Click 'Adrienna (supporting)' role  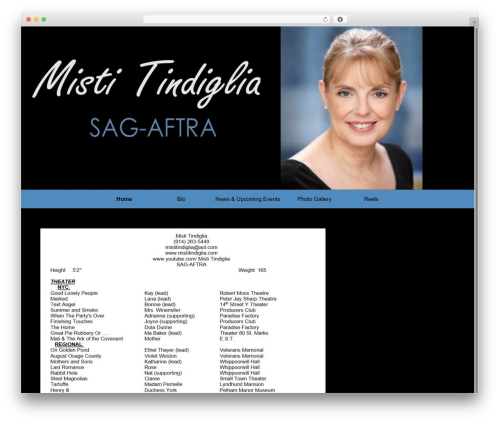click(x=169, y=316)
